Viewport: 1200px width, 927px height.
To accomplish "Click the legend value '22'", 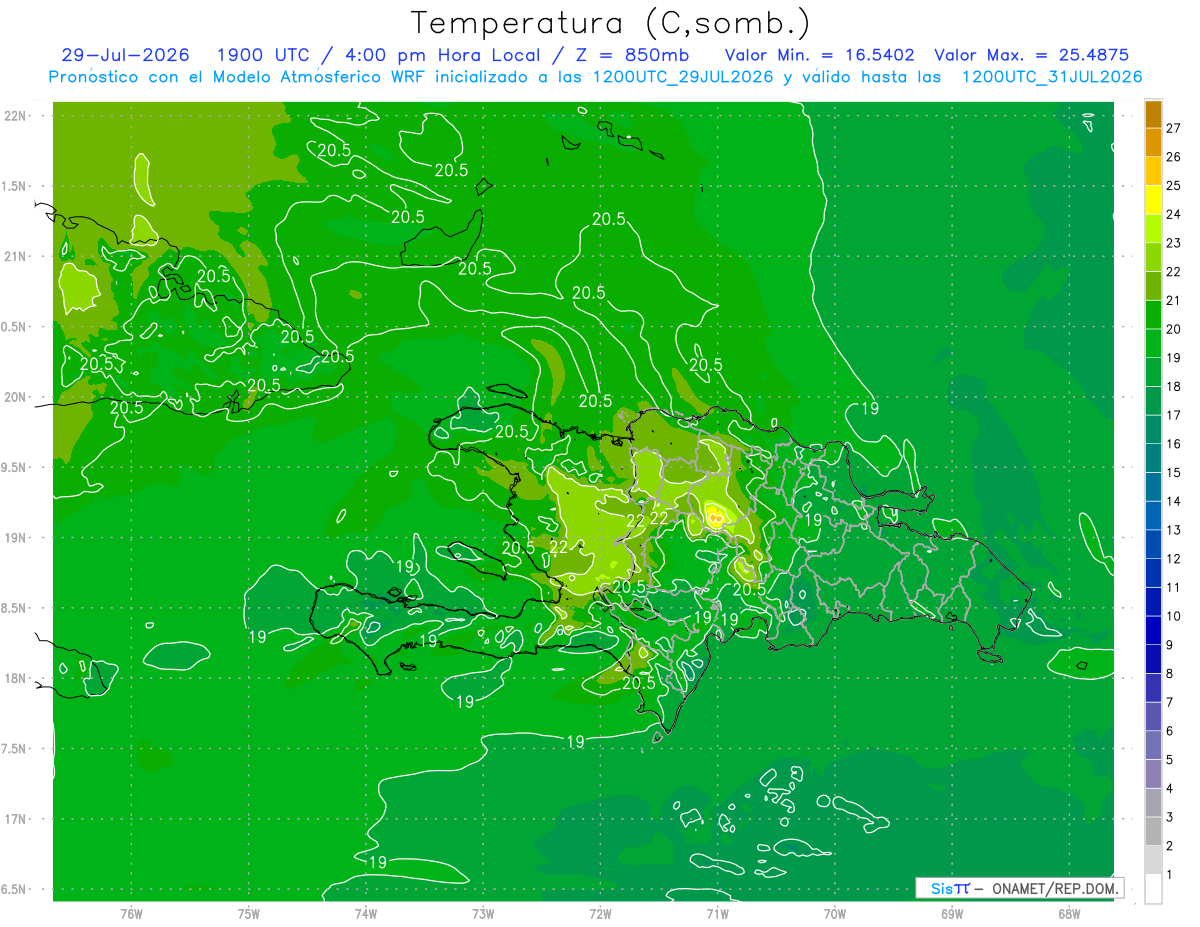I will [1173, 272].
